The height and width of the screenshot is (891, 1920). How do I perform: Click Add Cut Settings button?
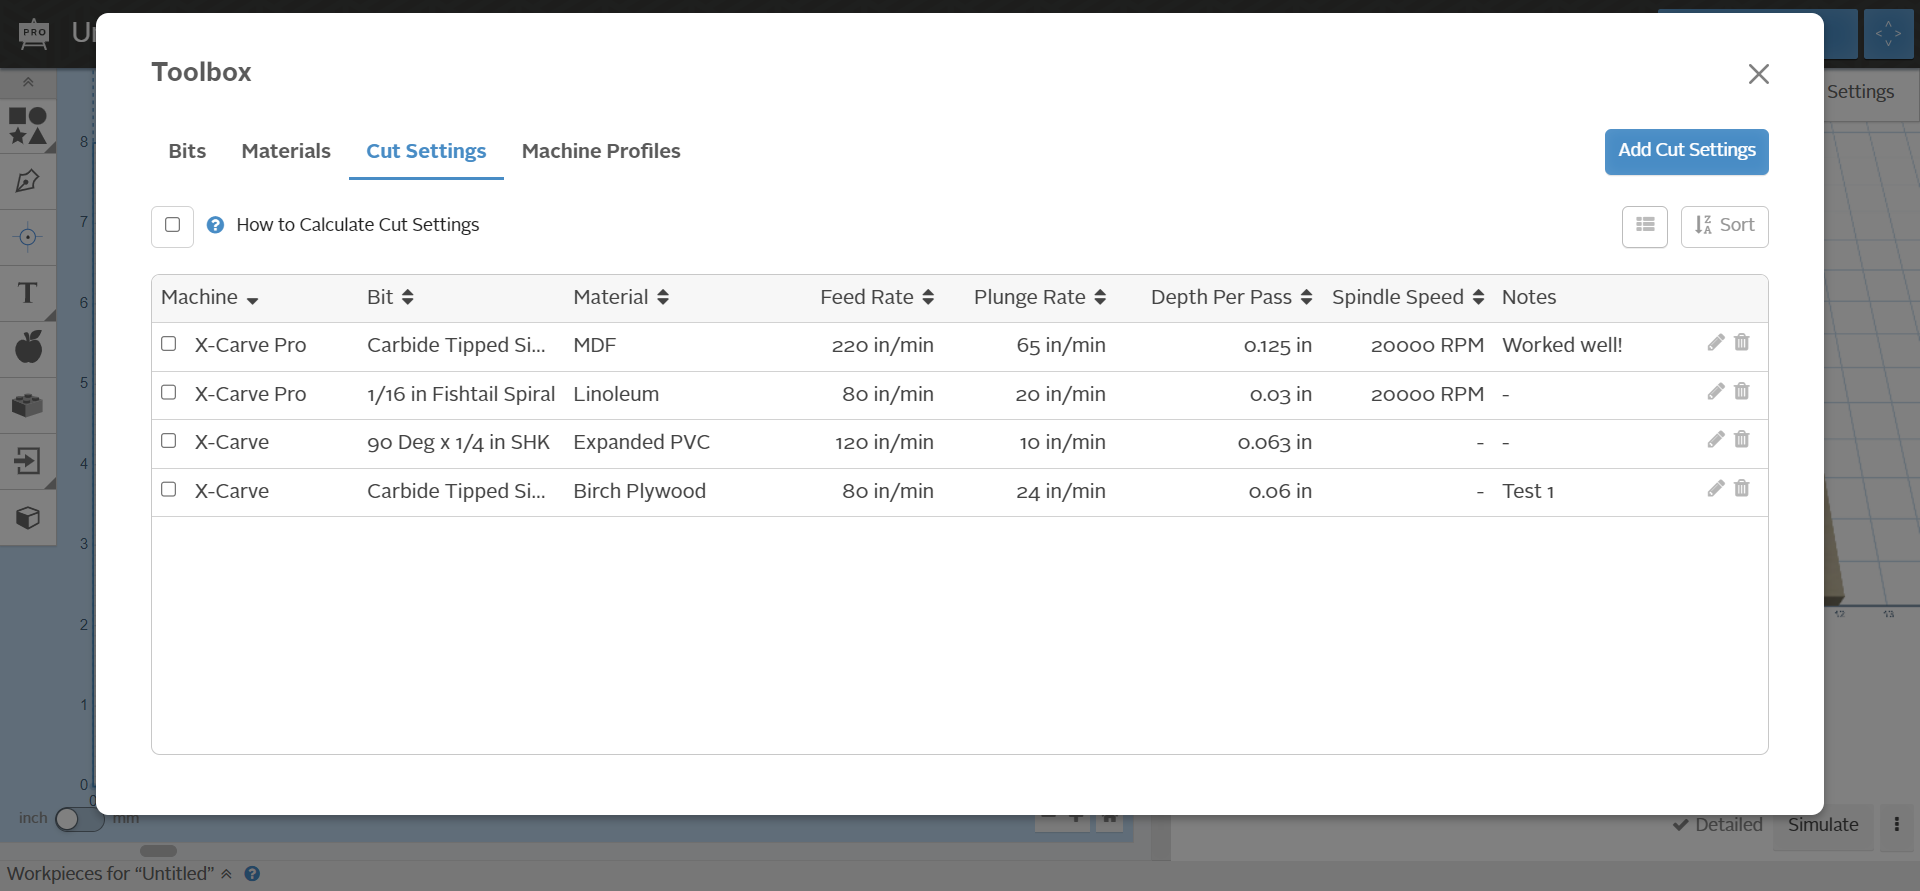click(1686, 151)
